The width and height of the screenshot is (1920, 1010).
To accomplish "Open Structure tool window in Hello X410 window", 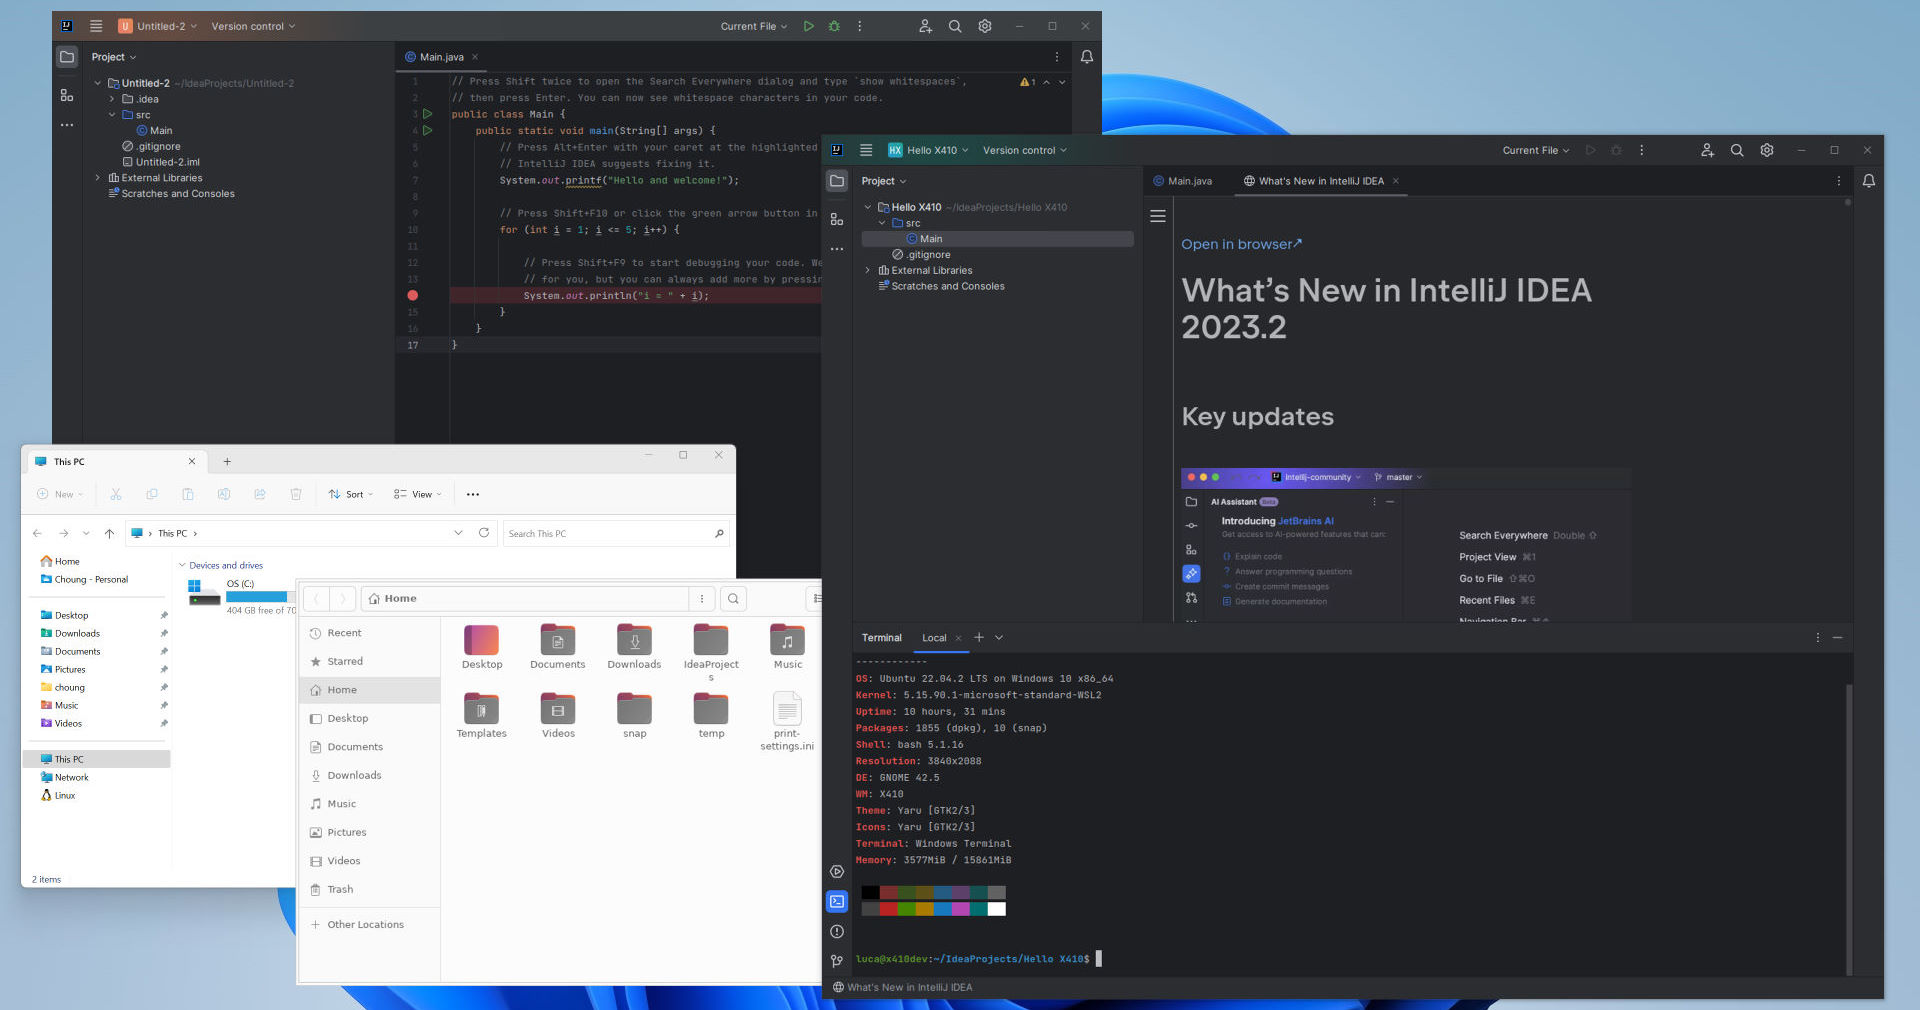I will pyautogui.click(x=837, y=220).
